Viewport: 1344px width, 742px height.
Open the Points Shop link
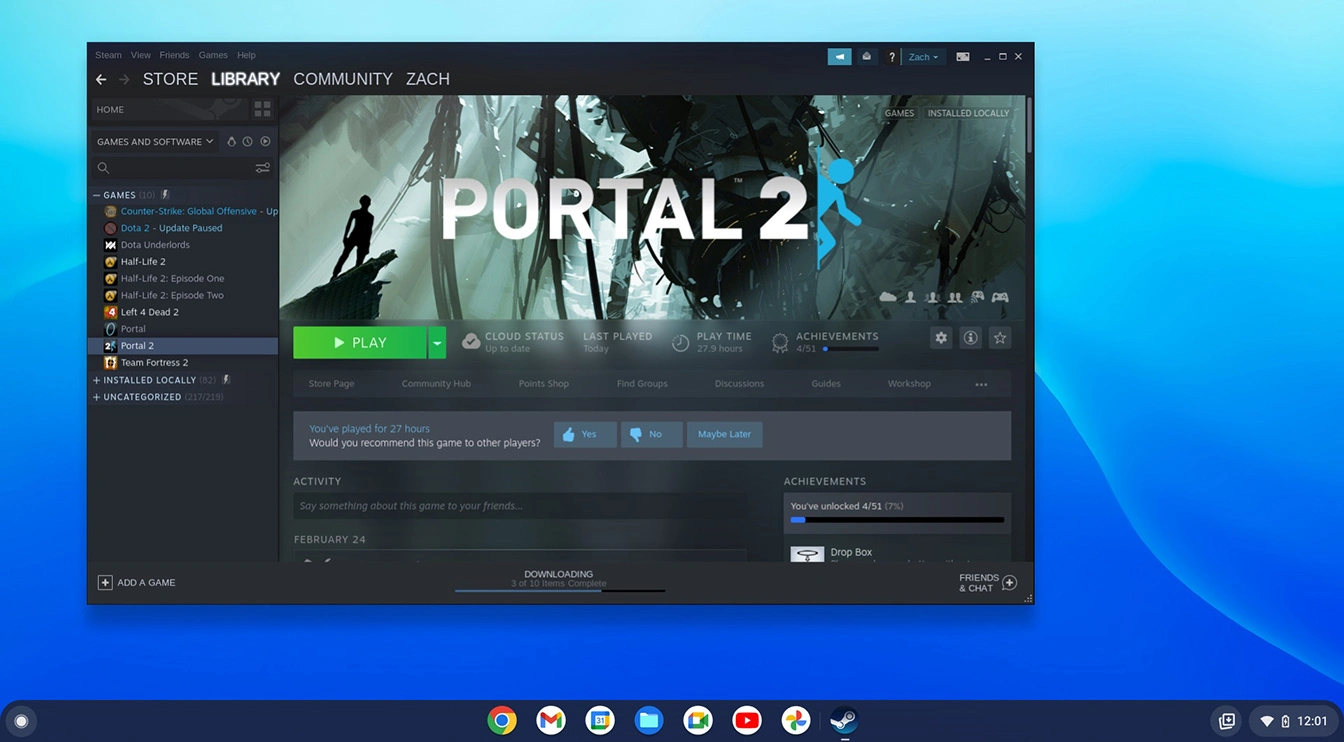[x=544, y=384]
